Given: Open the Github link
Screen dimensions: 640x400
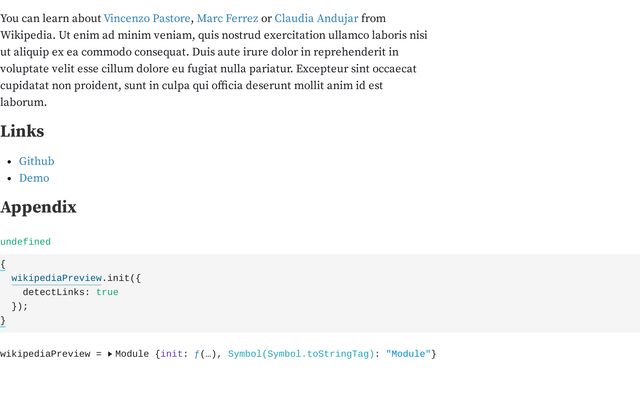Looking at the screenshot, I should click(x=37, y=161).
